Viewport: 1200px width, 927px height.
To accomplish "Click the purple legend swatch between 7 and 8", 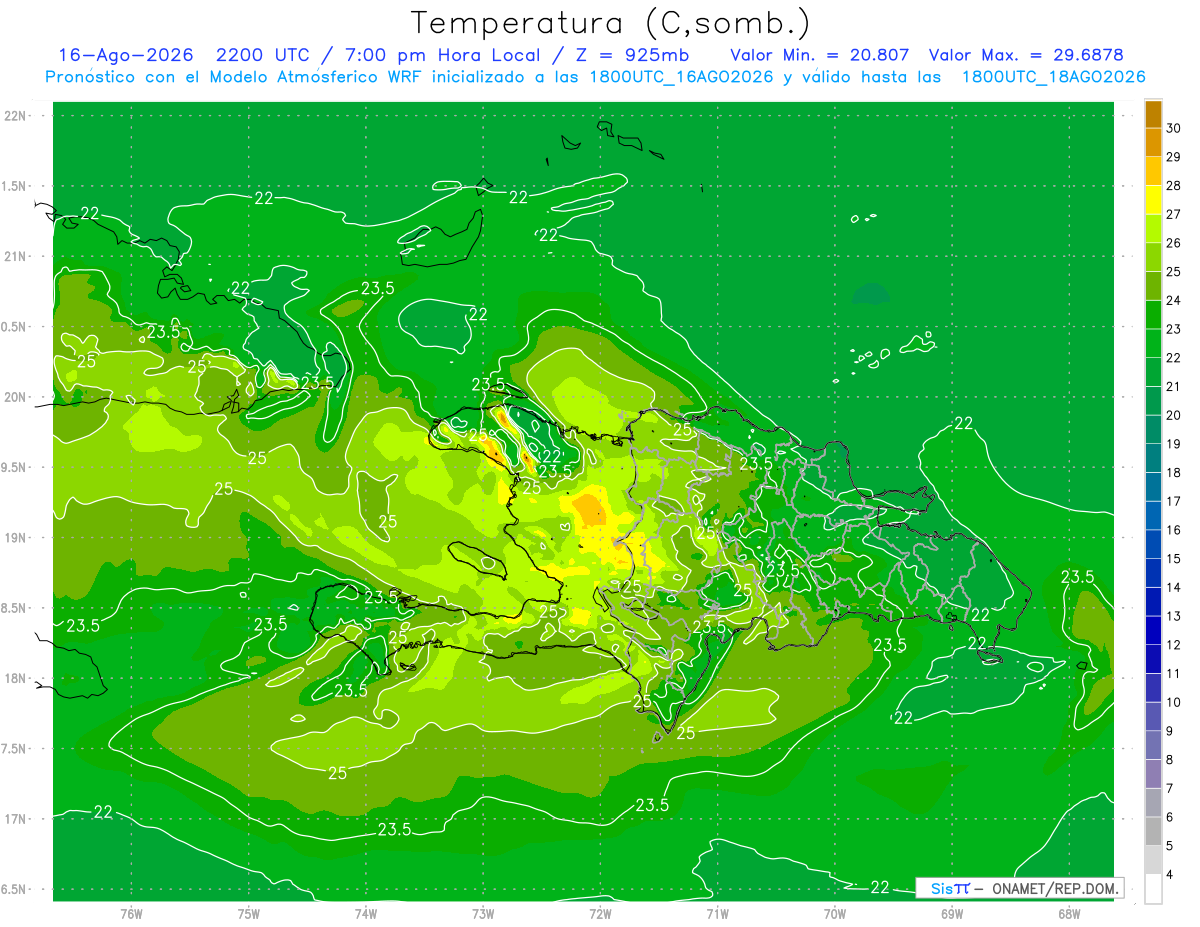I will [1153, 774].
